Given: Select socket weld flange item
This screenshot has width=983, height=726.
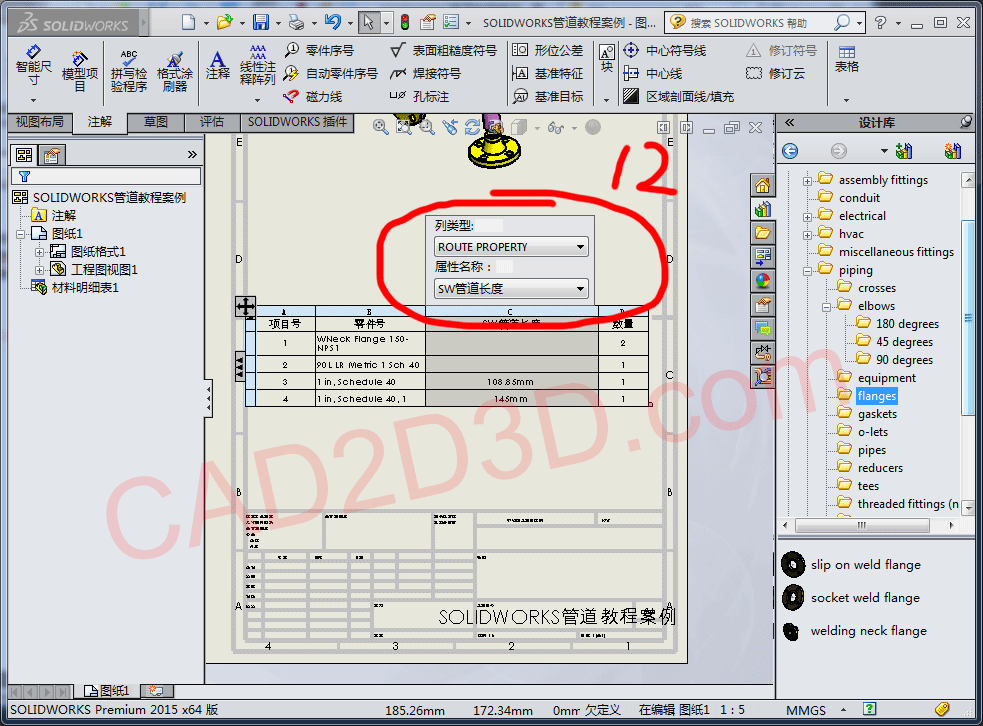Looking at the screenshot, I should point(865,597).
